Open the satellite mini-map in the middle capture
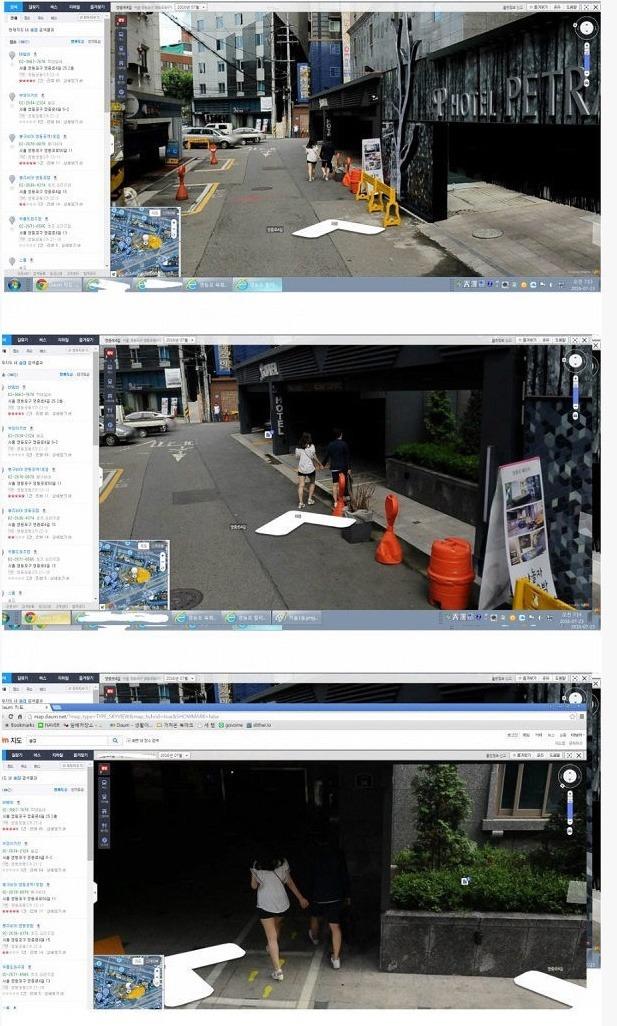The width and height of the screenshot is (617, 1026). pos(134,575)
